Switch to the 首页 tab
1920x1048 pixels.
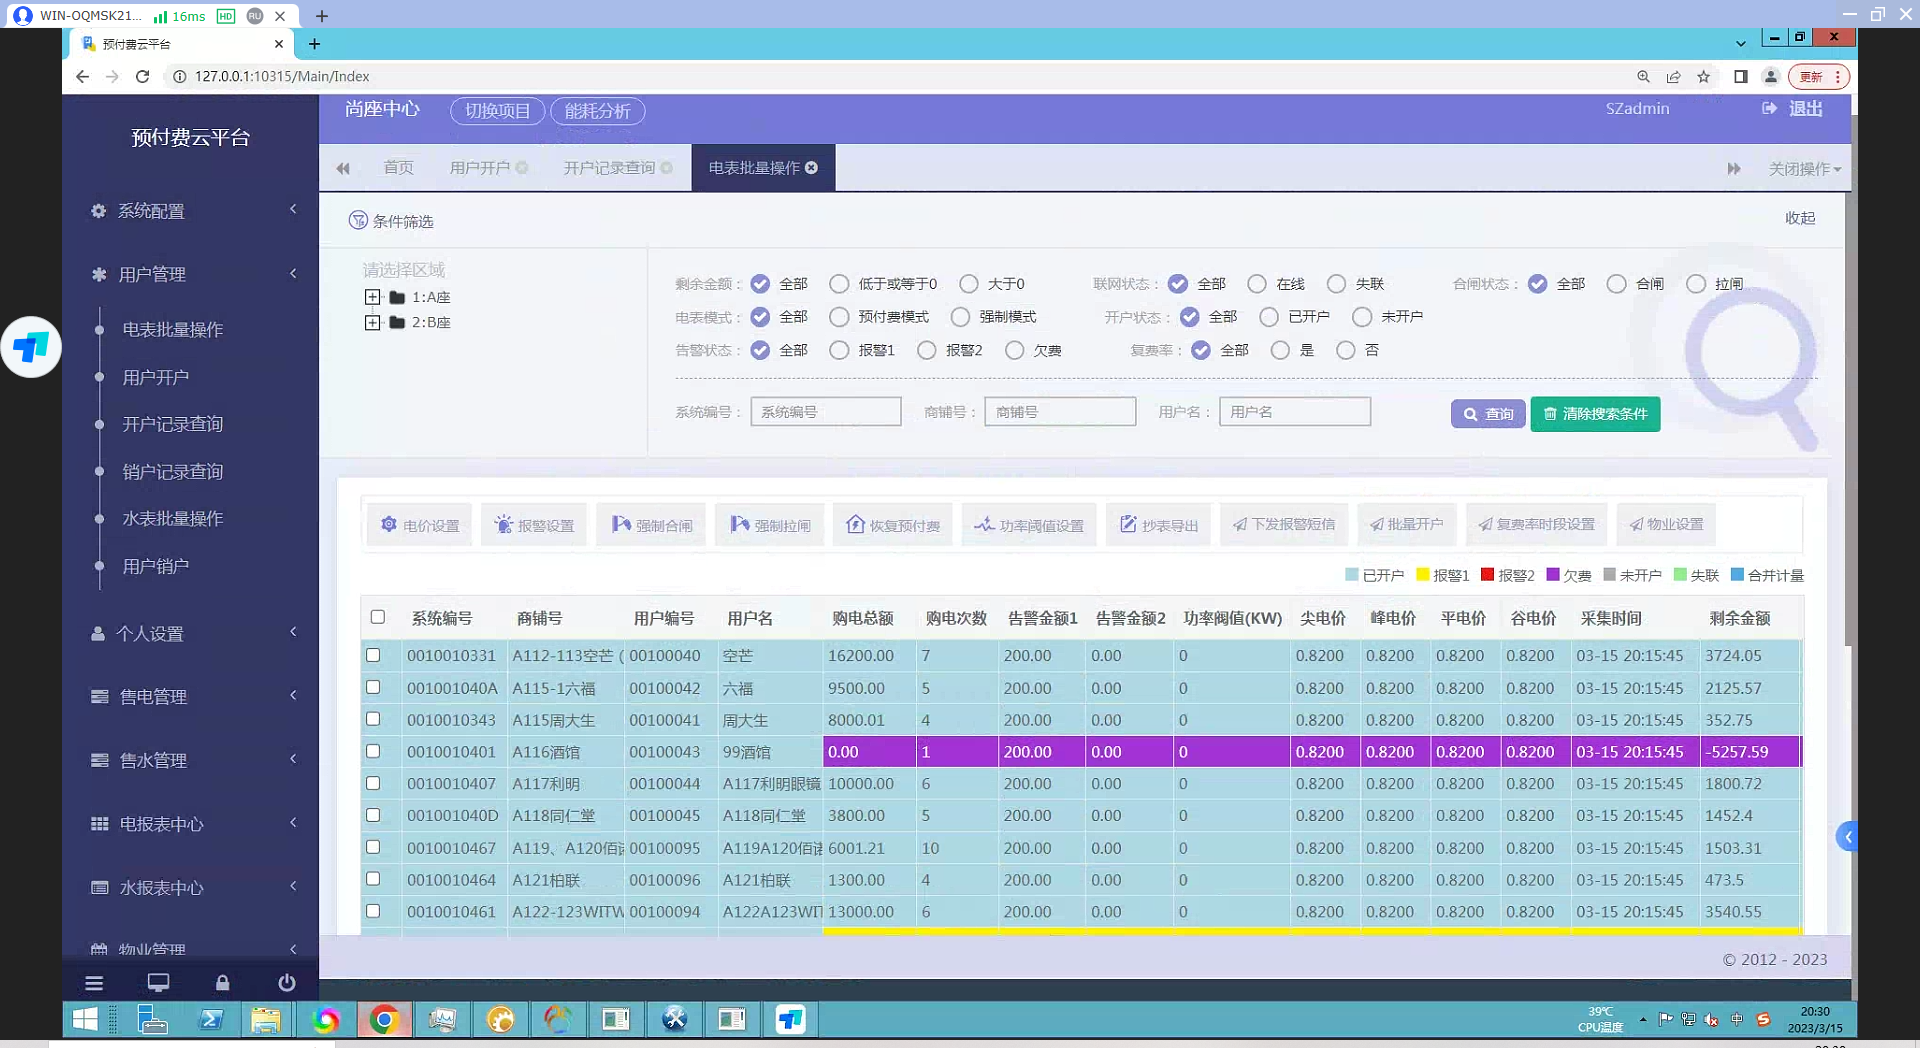pyautogui.click(x=398, y=168)
